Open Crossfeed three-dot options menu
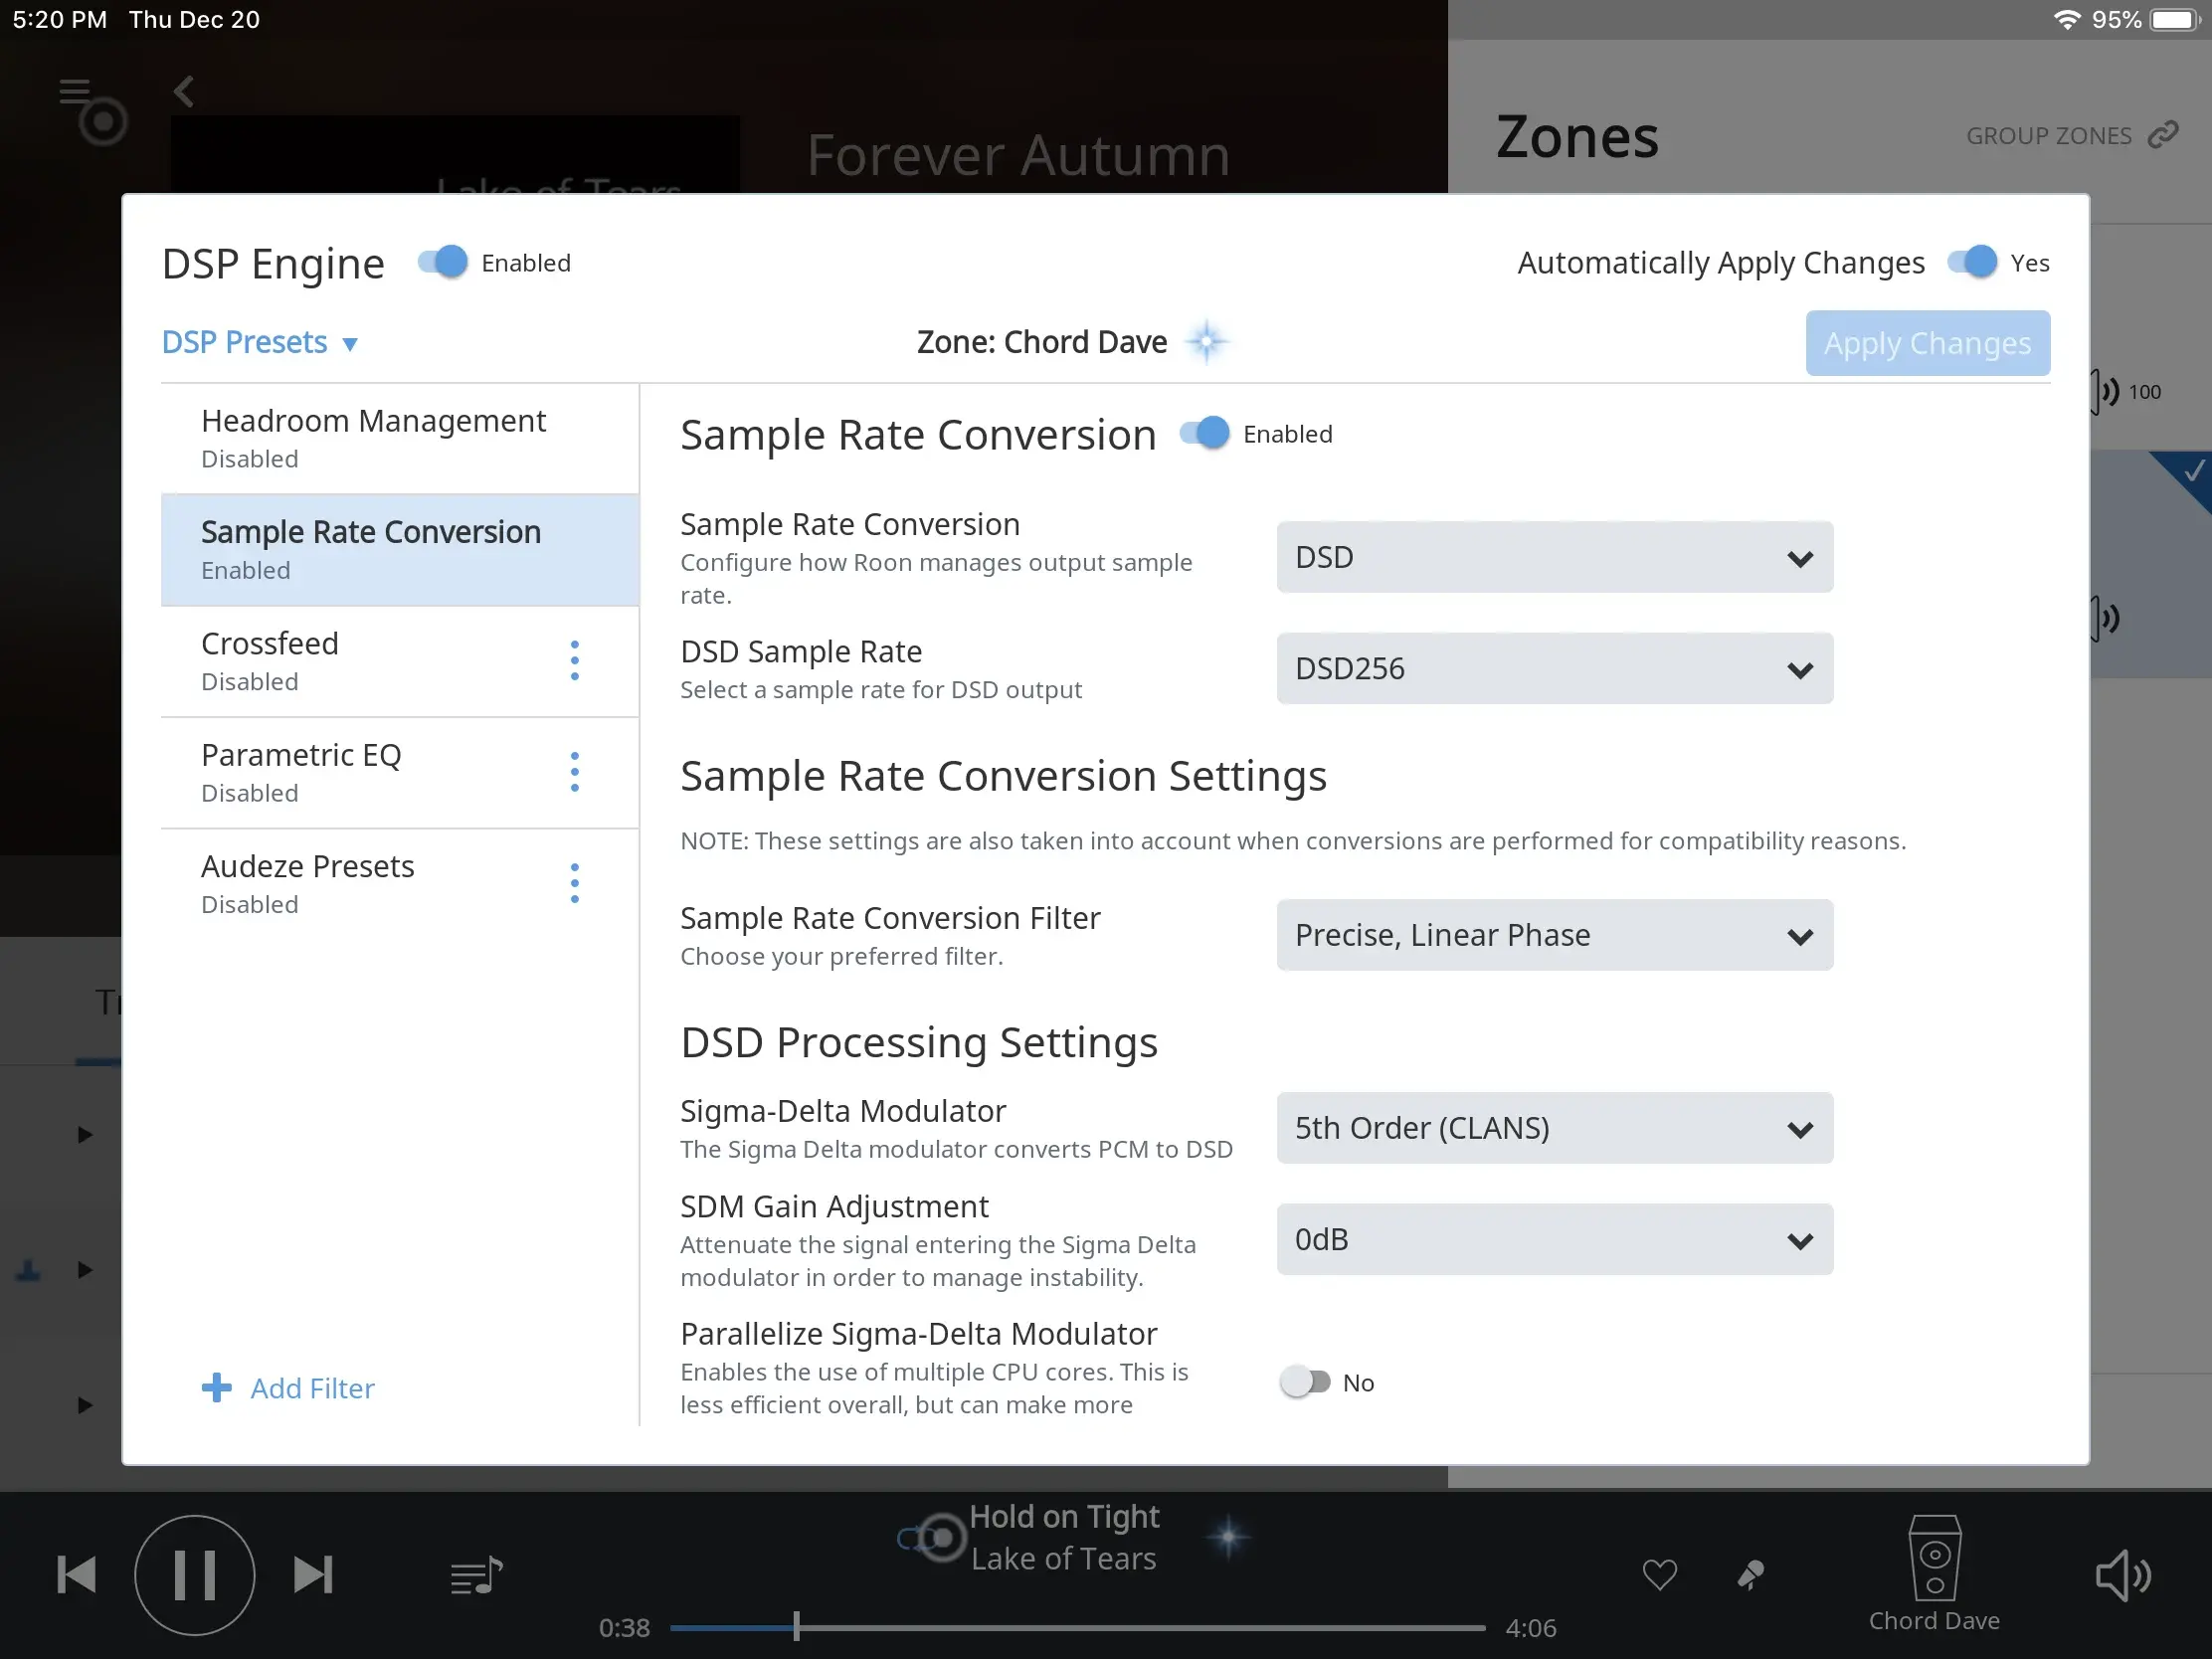The image size is (2212, 1659). pos(574,661)
